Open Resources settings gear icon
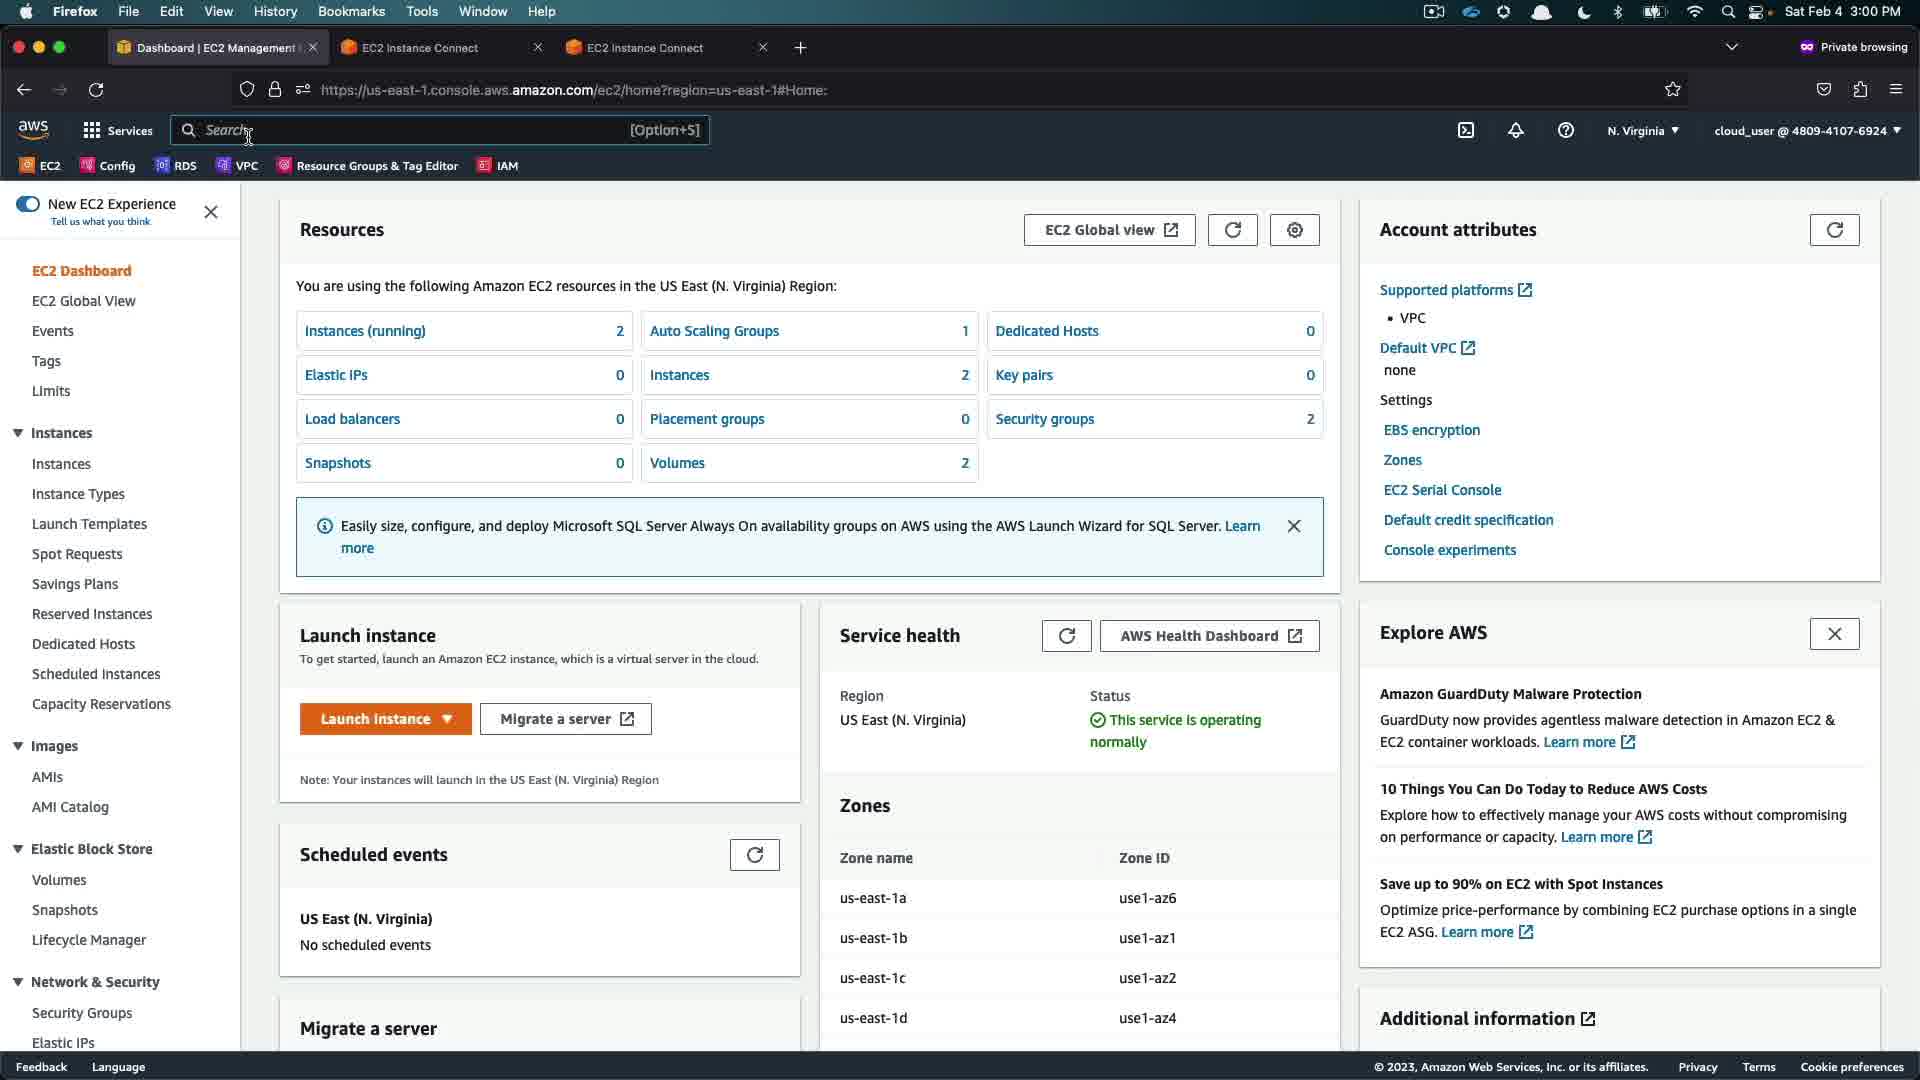1920x1080 pixels. point(1294,230)
